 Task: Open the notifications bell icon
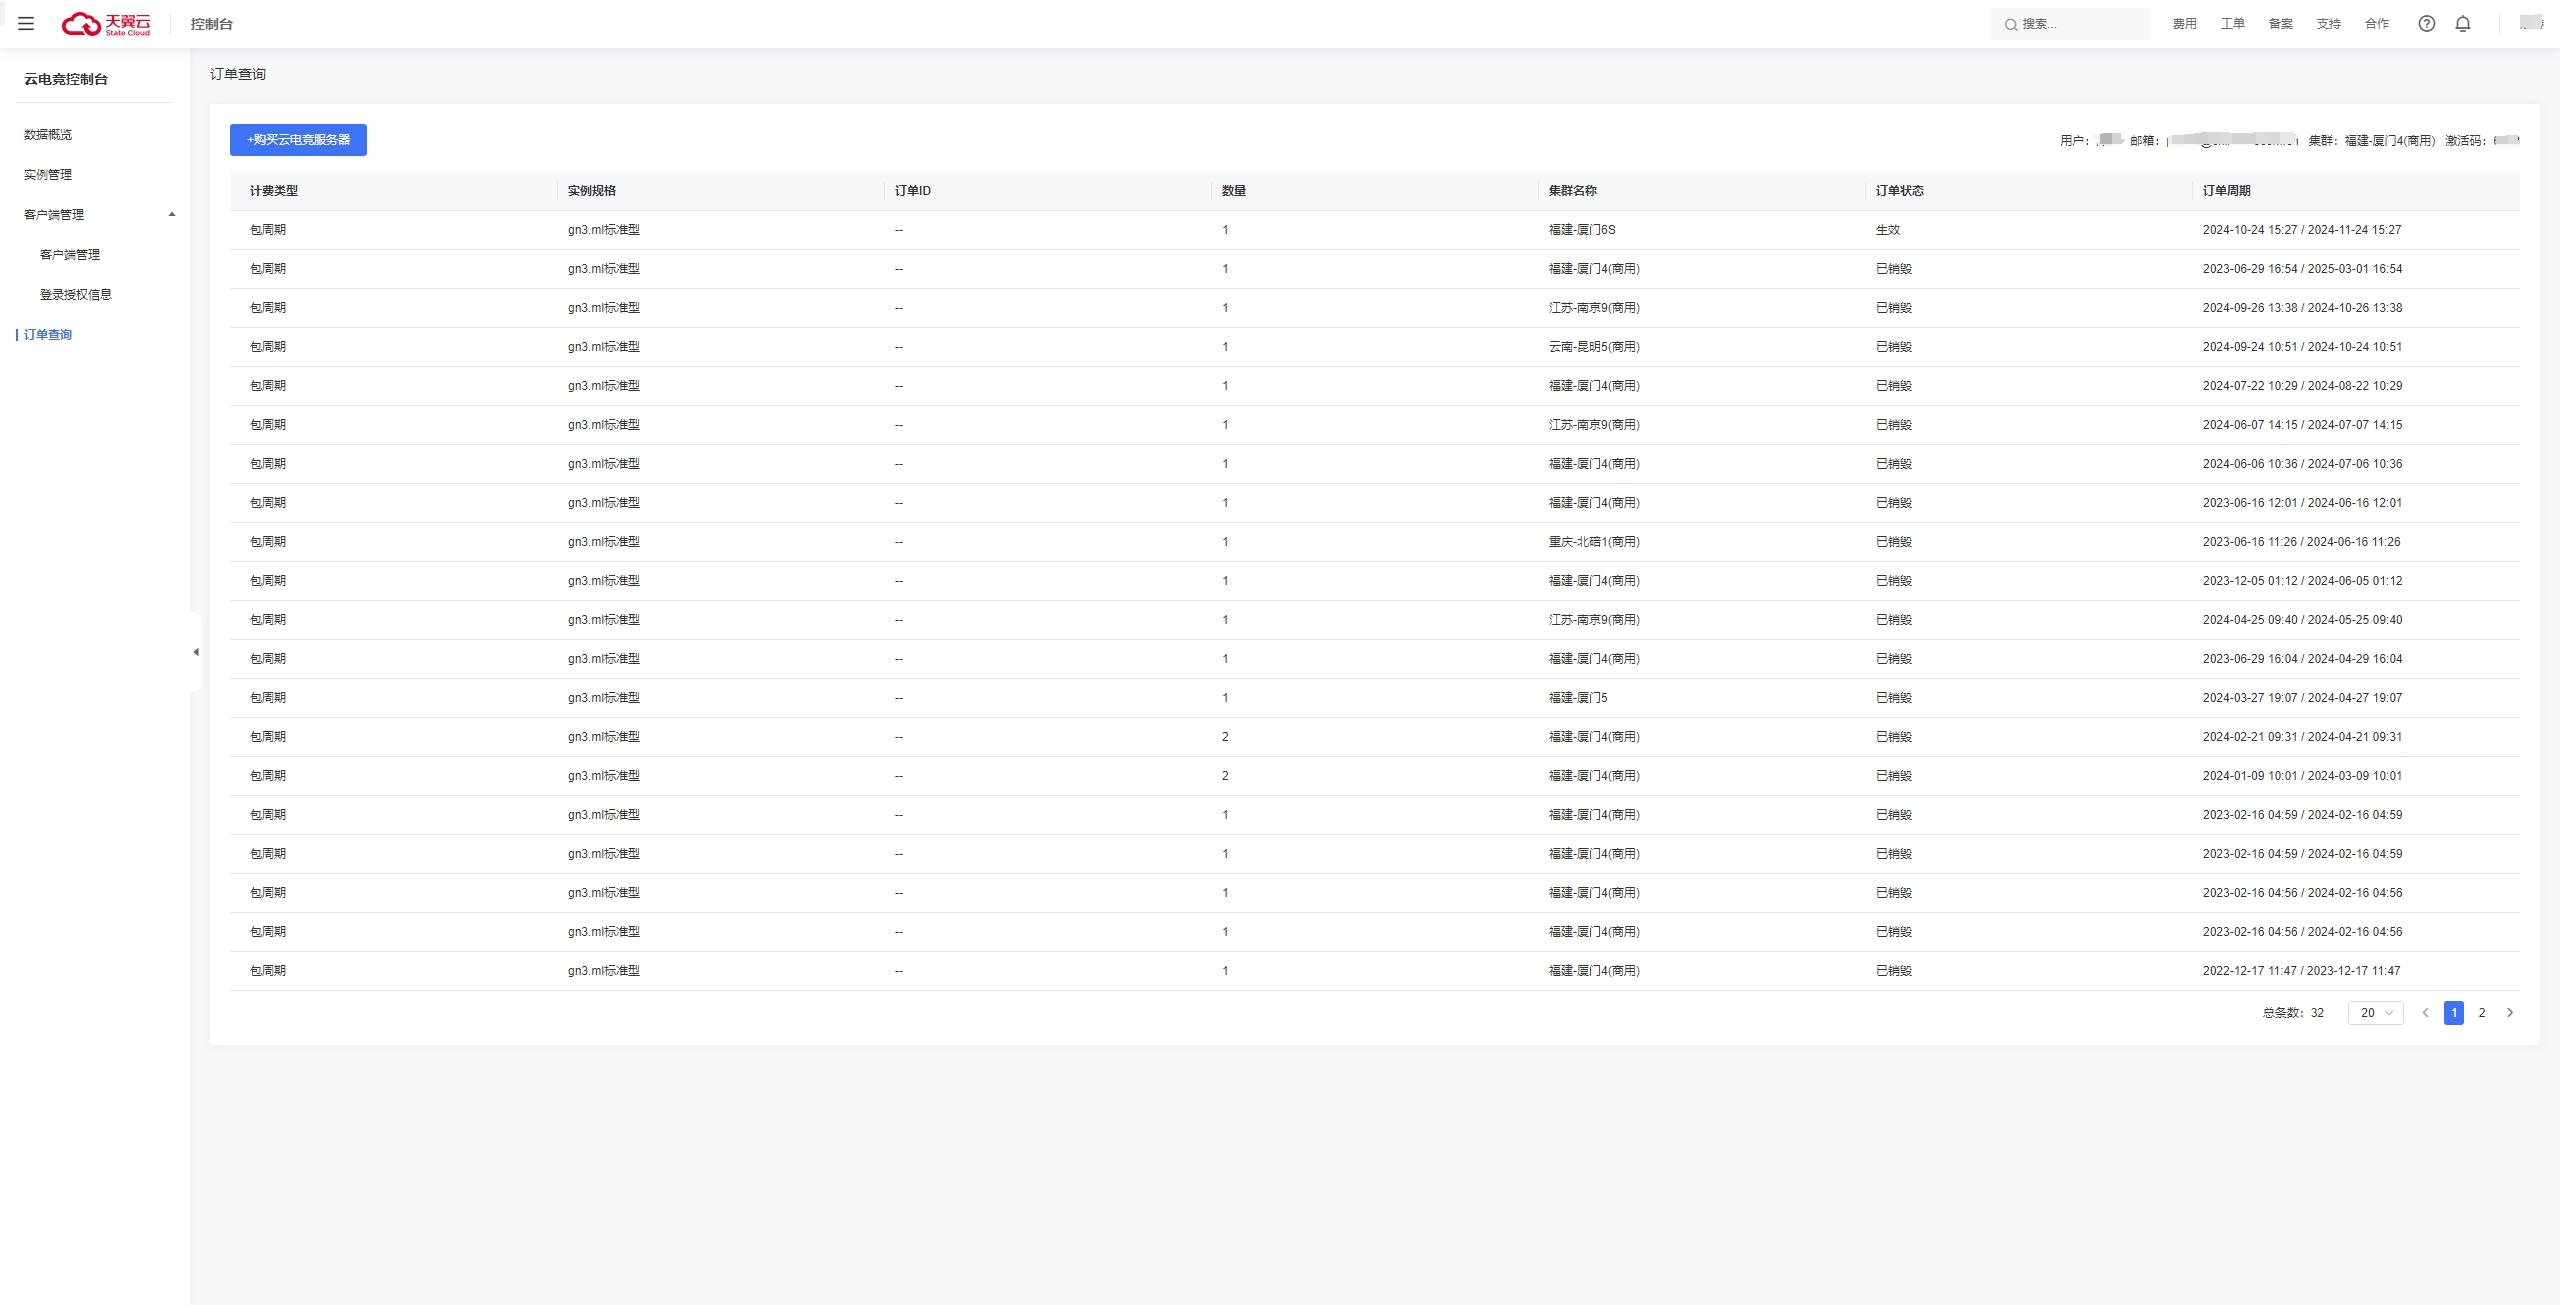2463,24
